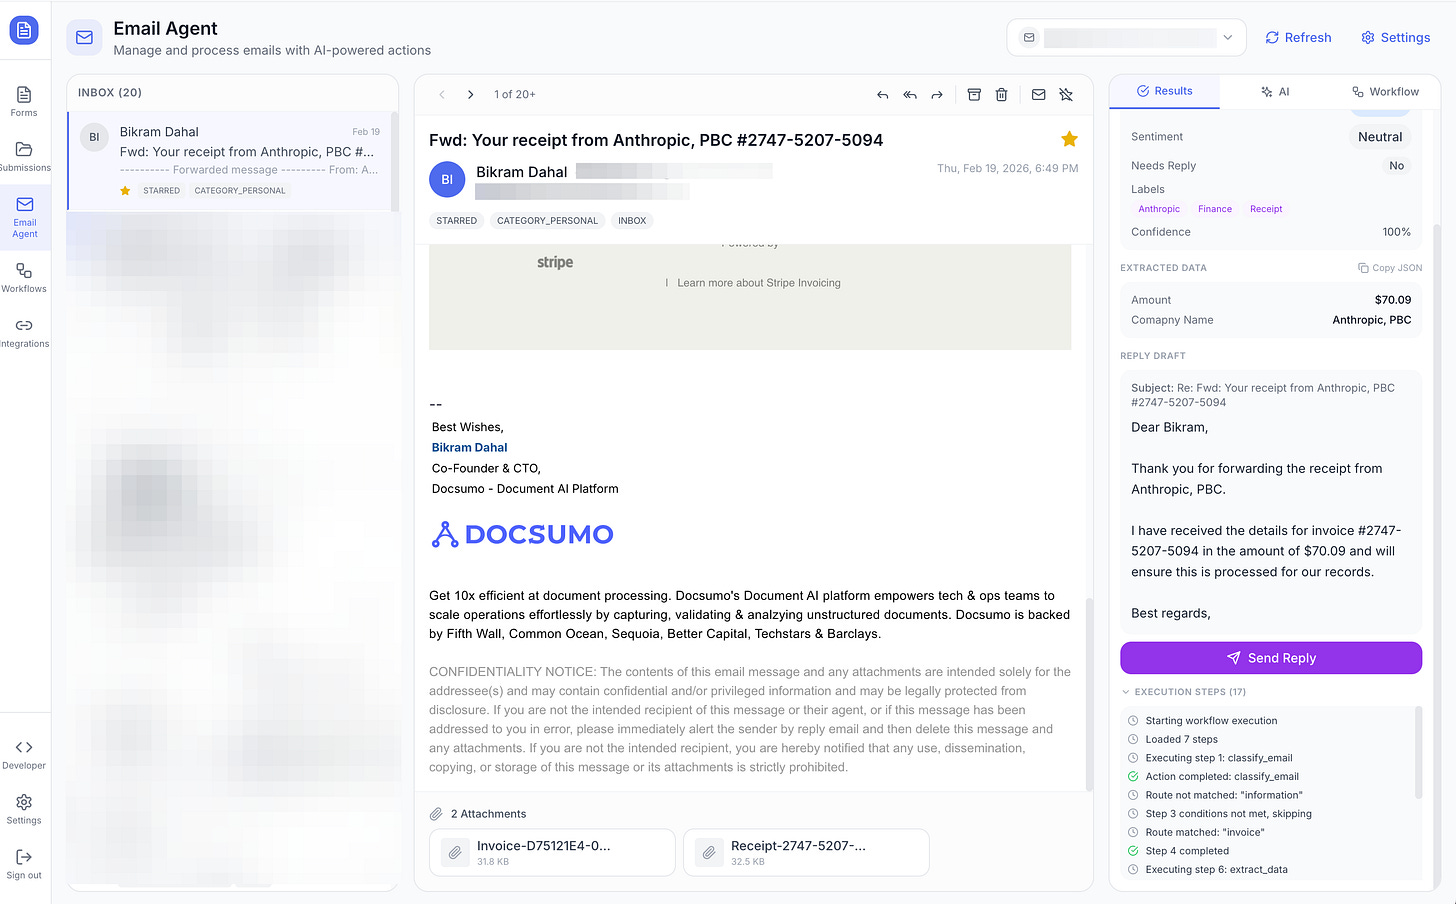Toggle the gold star beside email subject
The height and width of the screenshot is (904, 1456).
pos(1069,139)
